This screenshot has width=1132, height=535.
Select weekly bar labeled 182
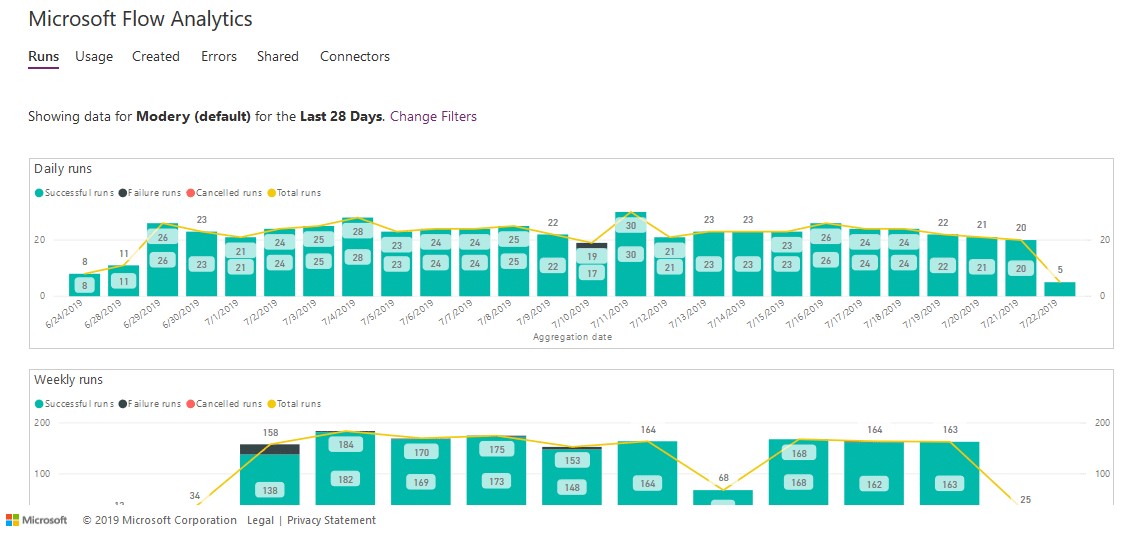[x=345, y=469]
